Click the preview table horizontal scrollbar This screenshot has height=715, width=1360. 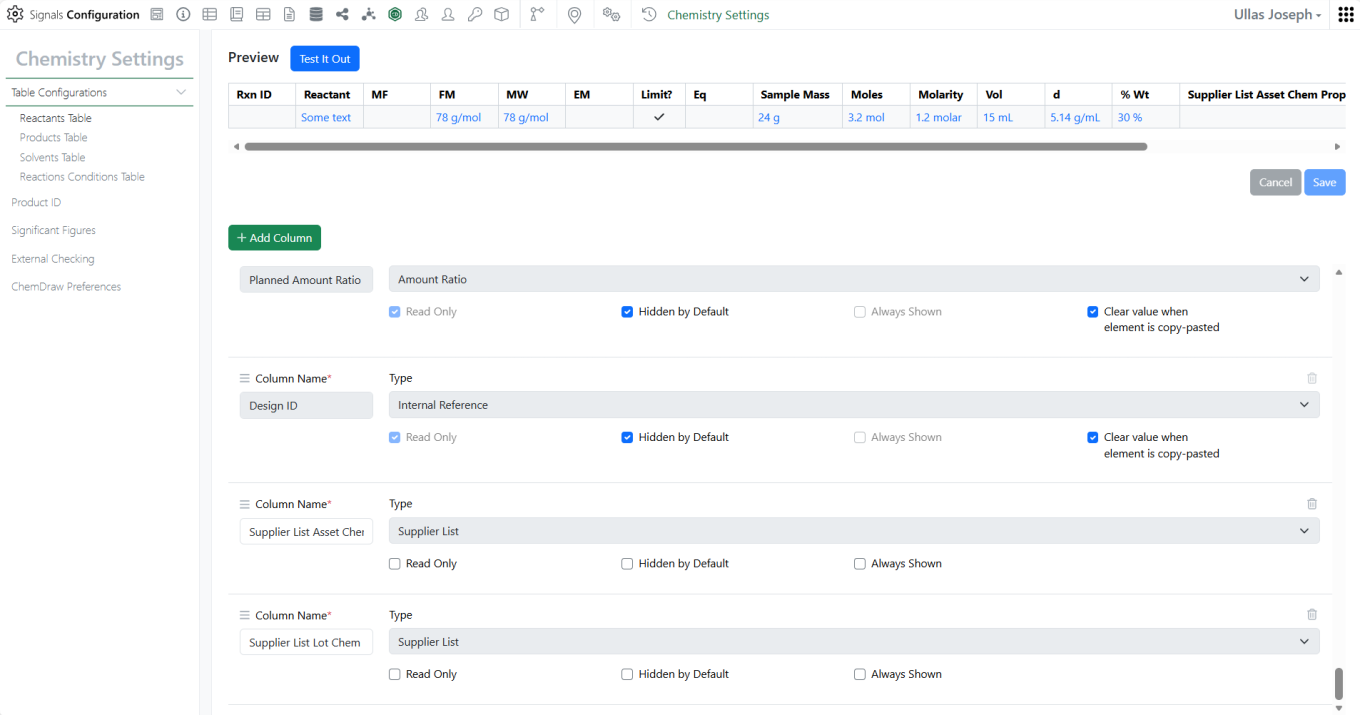[x=695, y=147]
